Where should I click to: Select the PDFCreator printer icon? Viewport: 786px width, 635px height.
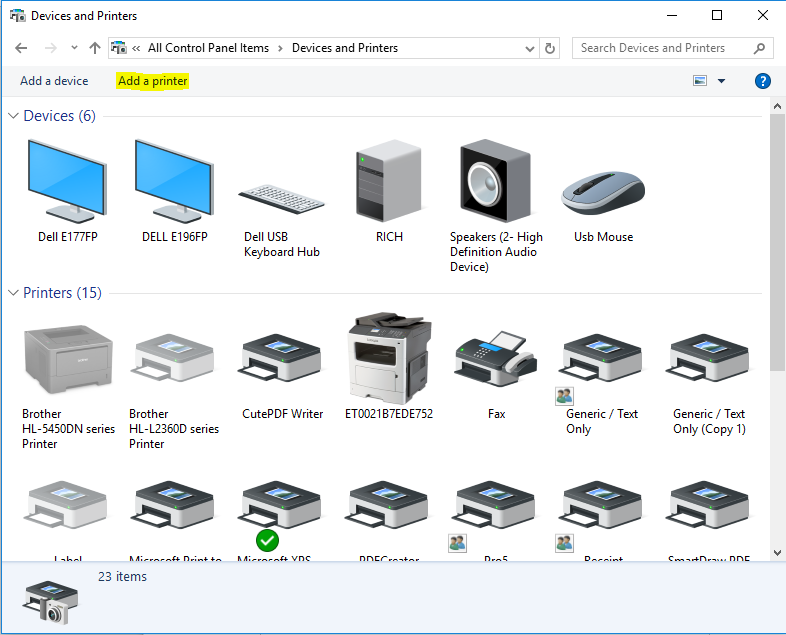coord(388,505)
